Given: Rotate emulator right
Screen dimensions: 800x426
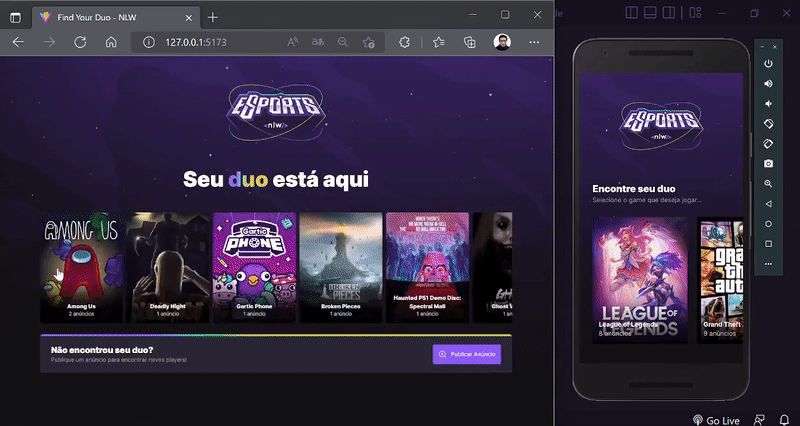Looking at the screenshot, I should 768,144.
